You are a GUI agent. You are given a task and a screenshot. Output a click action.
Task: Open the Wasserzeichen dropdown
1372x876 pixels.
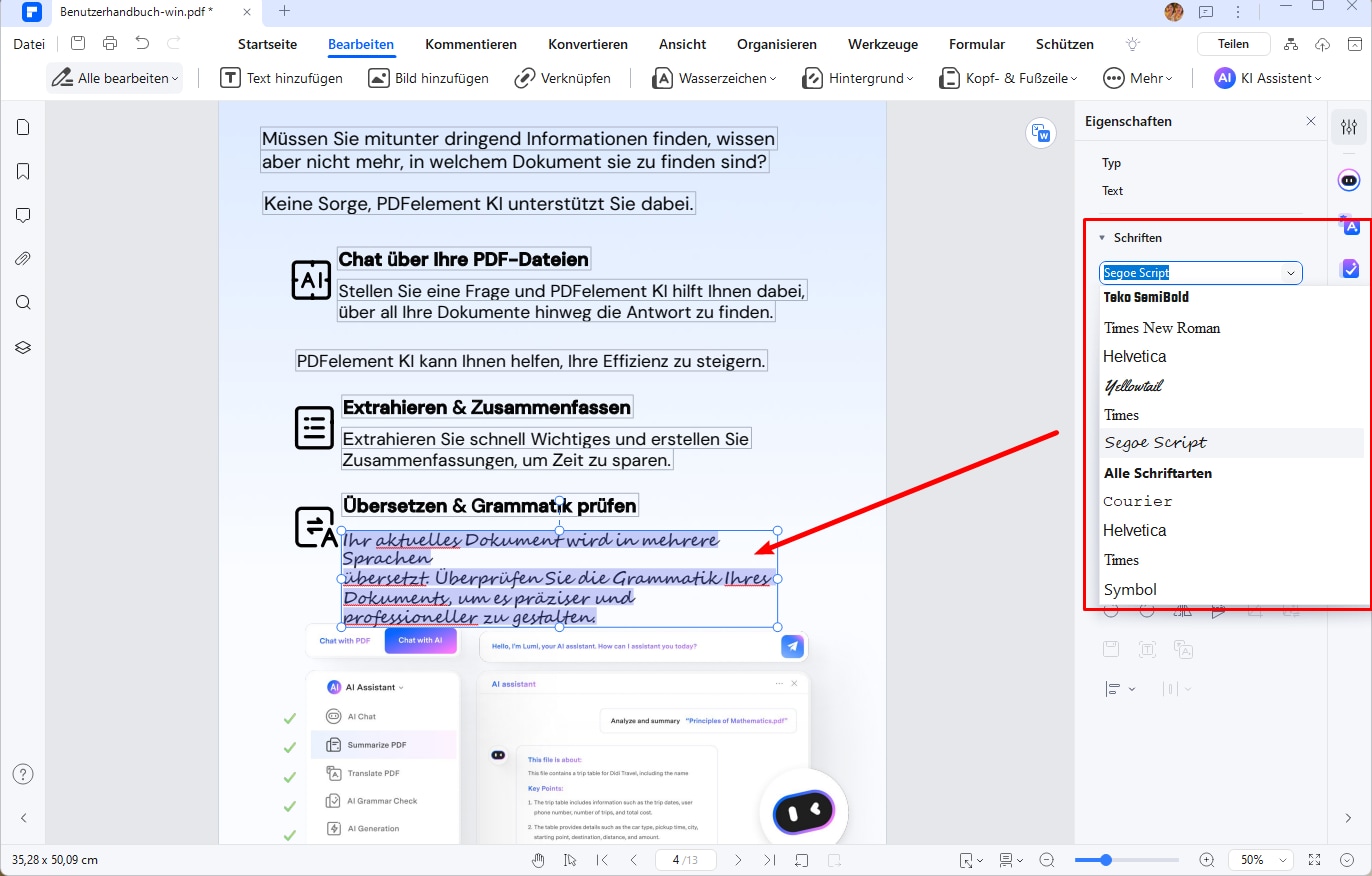coord(715,78)
